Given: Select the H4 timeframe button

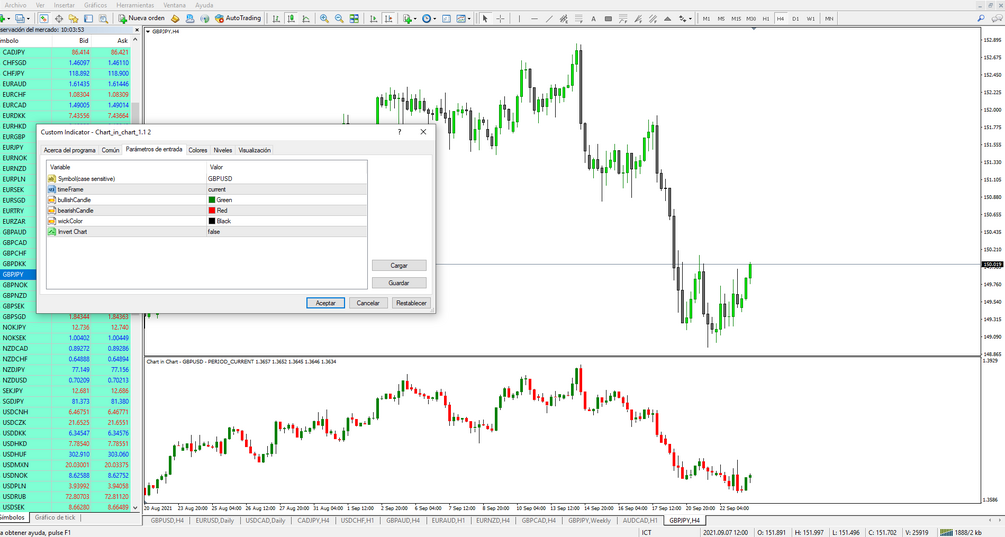Looking at the screenshot, I should (780, 19).
